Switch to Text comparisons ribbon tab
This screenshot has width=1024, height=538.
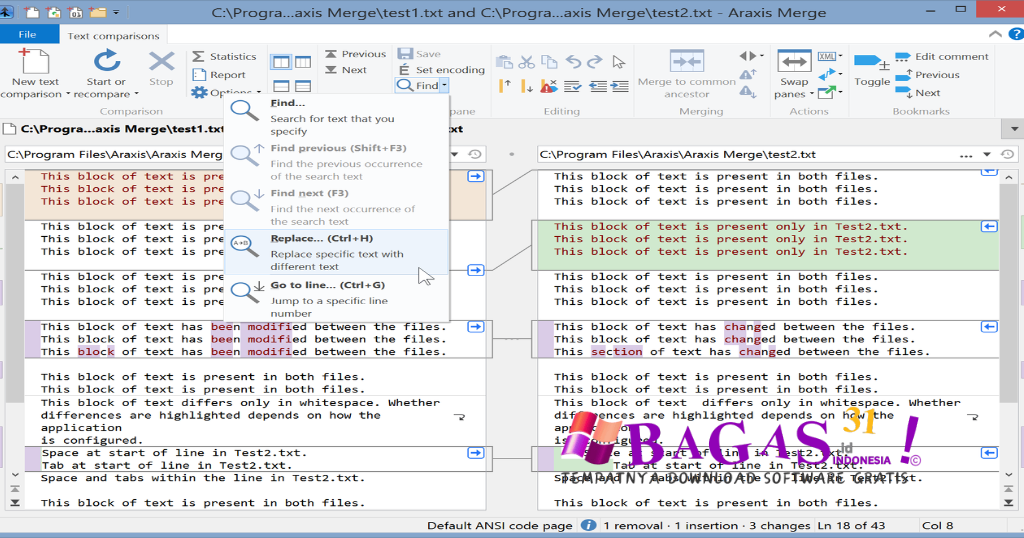pyautogui.click(x=113, y=35)
